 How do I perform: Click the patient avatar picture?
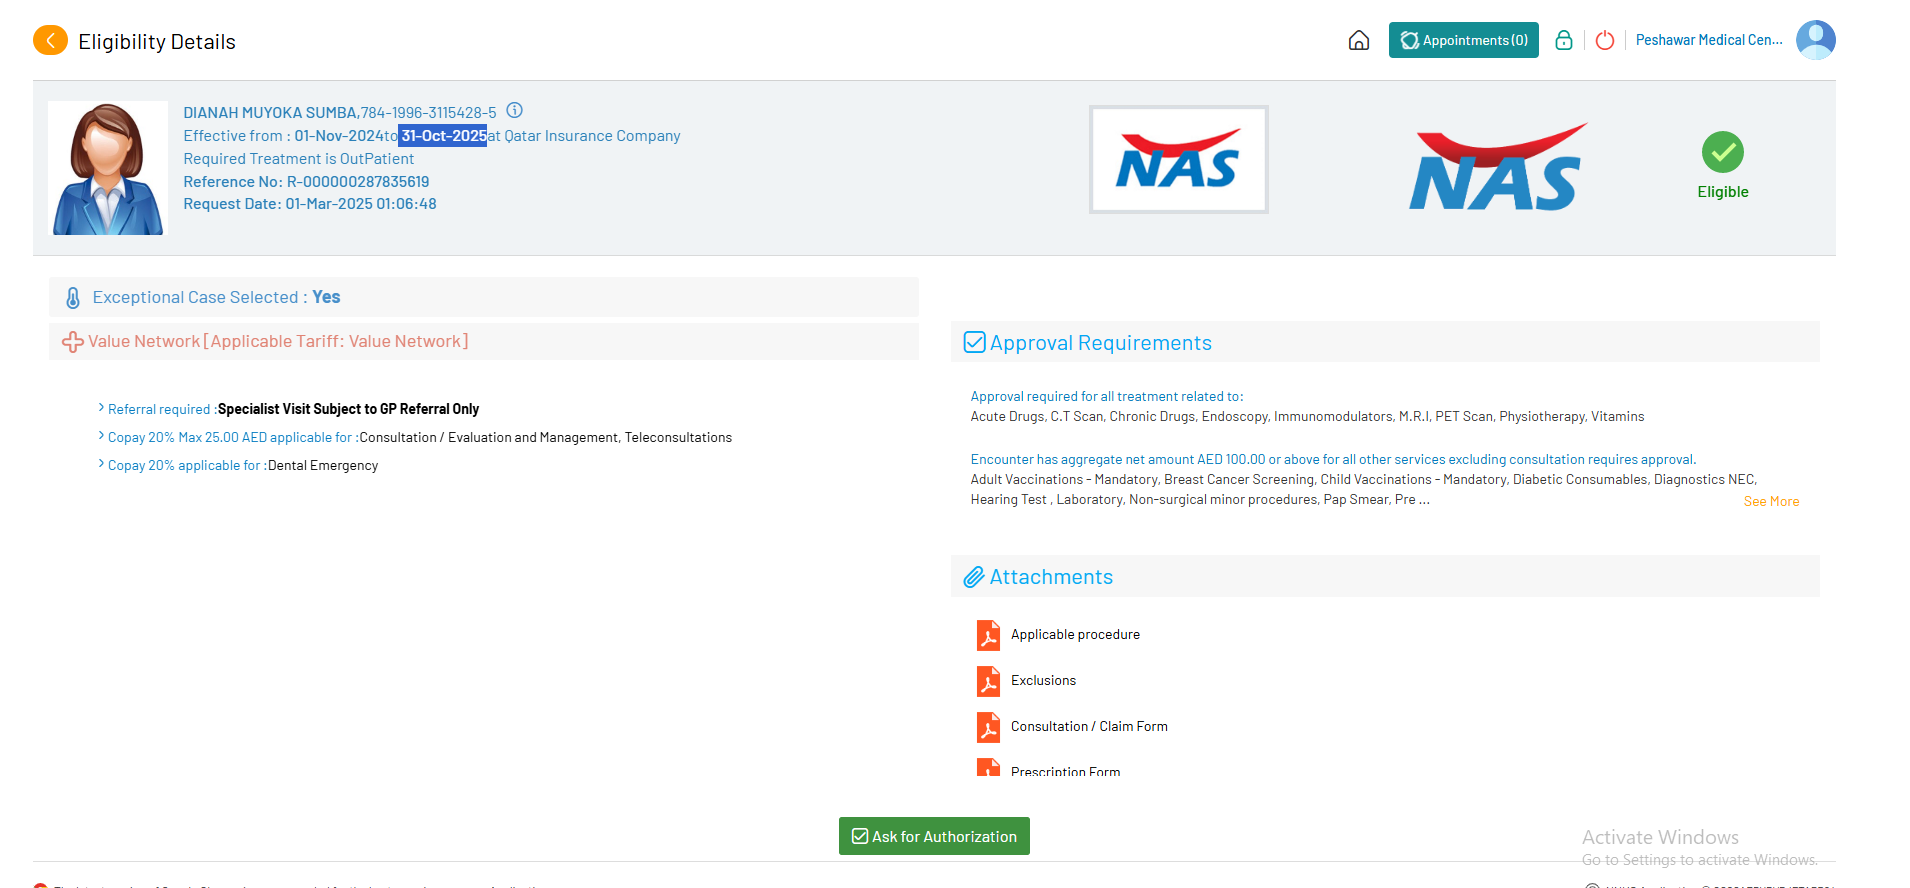[108, 168]
